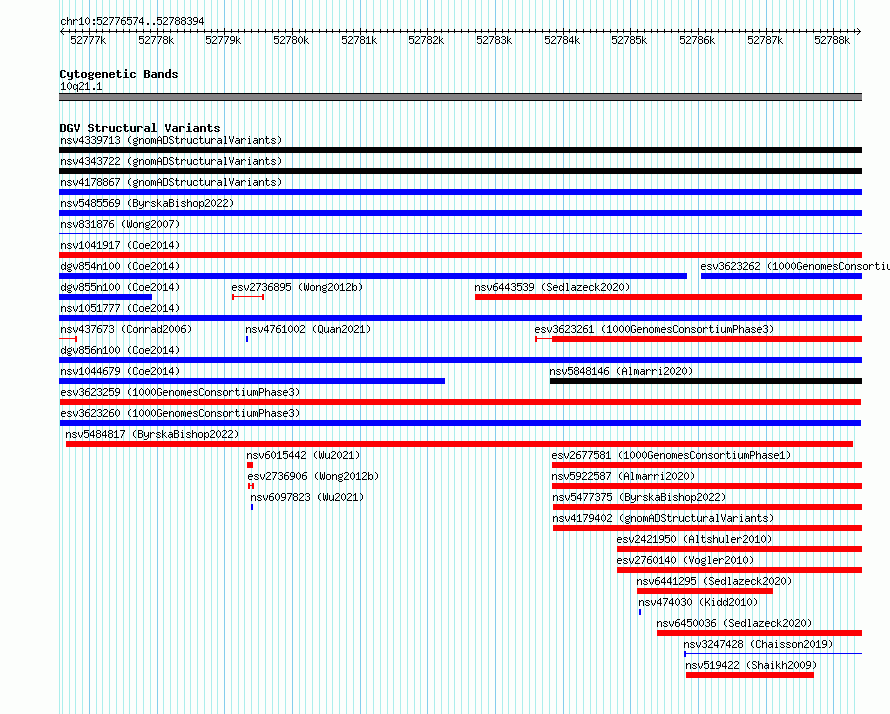
Task: Open the nsv831876 Wong2007 variant
Action: 120,224
